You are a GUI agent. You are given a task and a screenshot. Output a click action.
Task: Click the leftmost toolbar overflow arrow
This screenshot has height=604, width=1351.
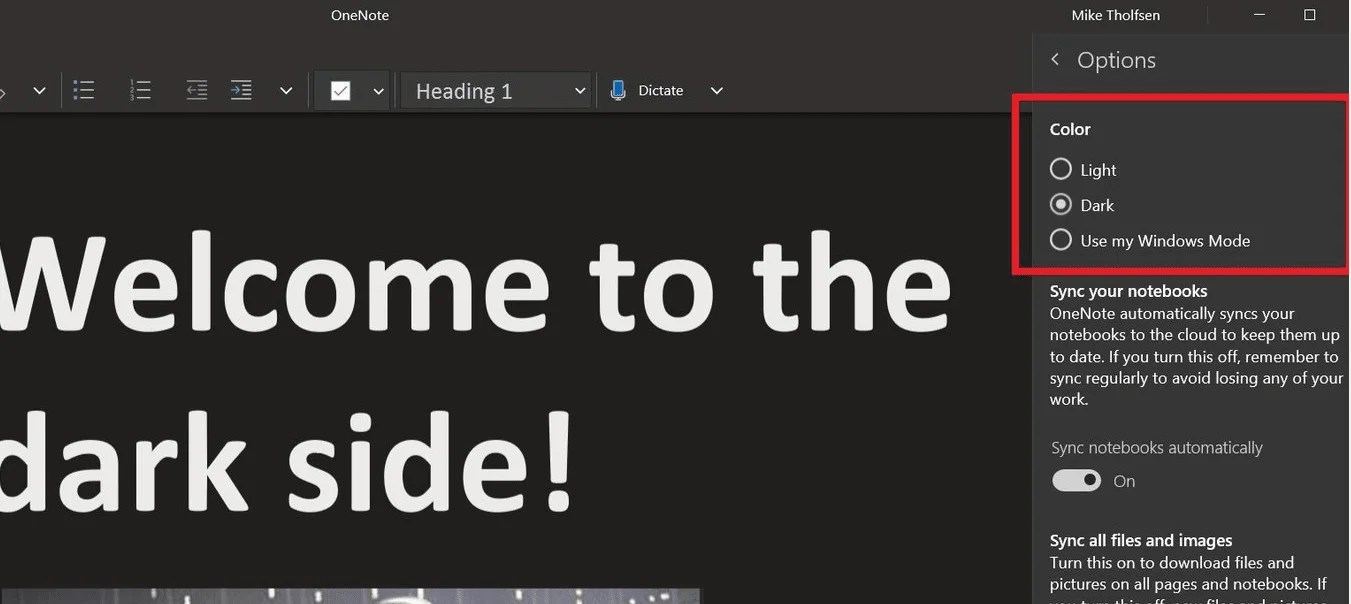tap(38, 90)
